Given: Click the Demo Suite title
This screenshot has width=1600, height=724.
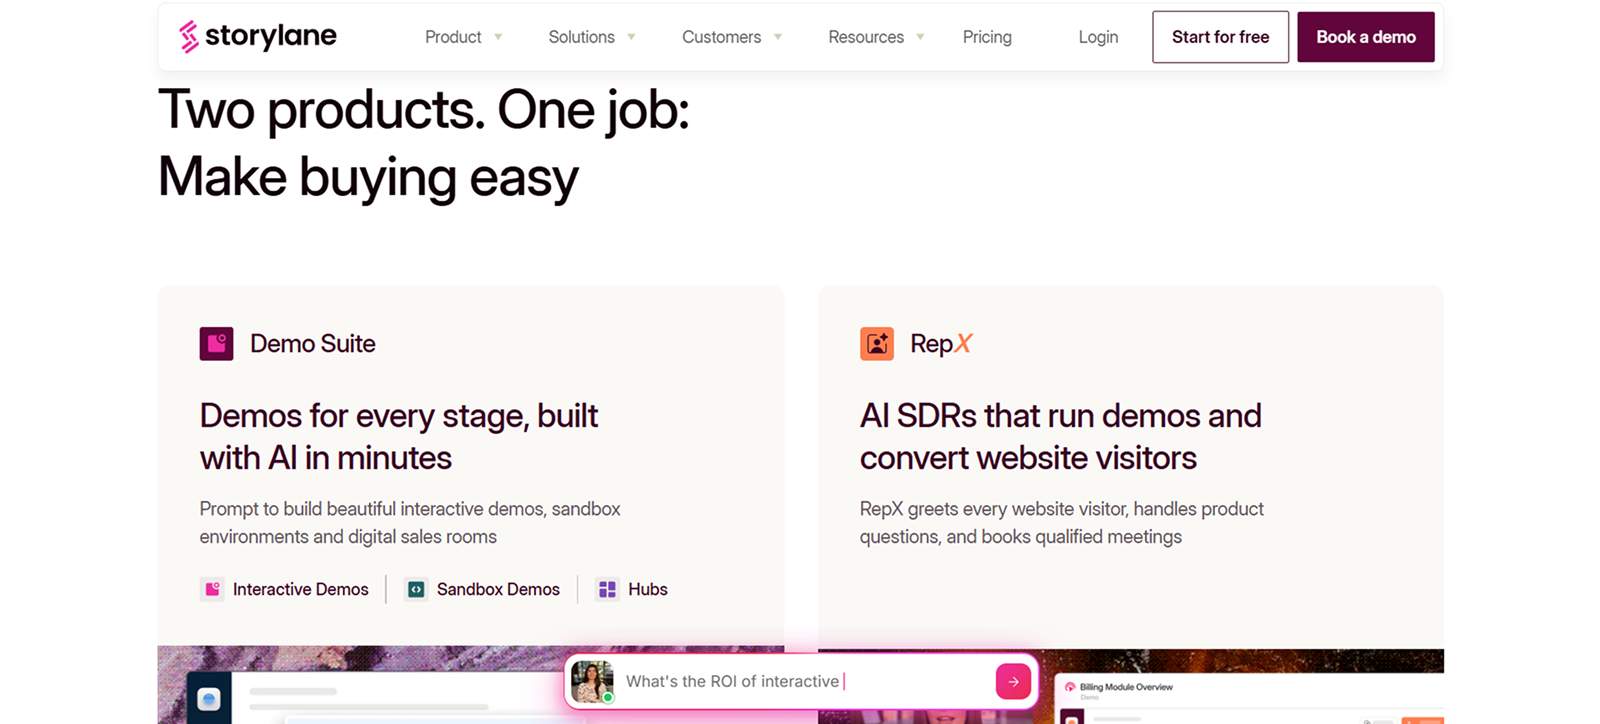Looking at the screenshot, I should (313, 343).
